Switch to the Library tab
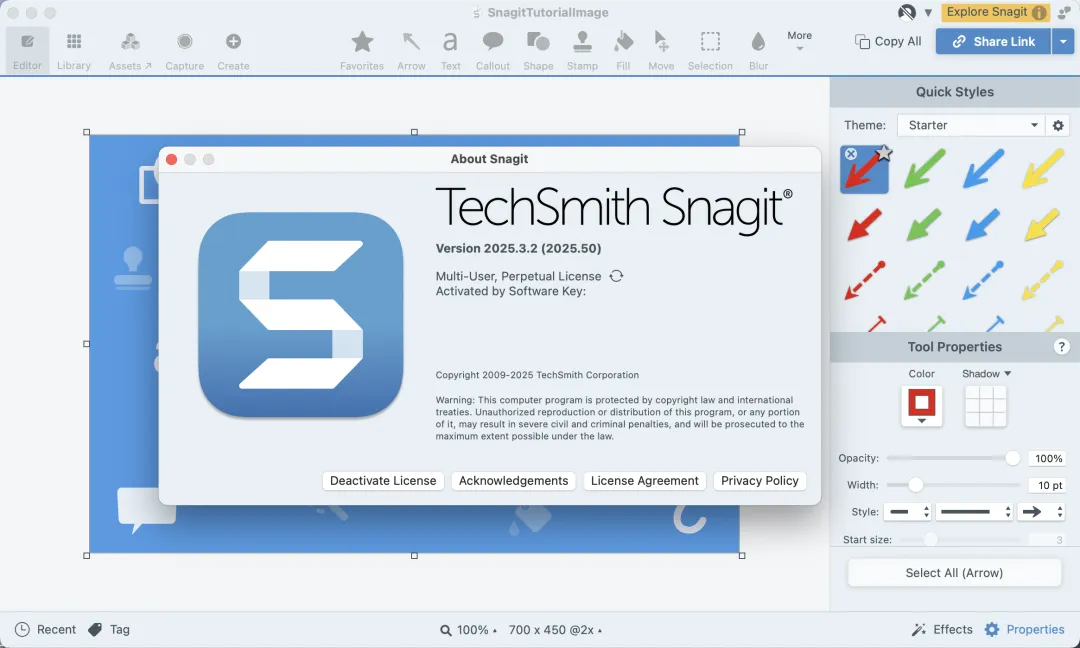 tap(74, 49)
